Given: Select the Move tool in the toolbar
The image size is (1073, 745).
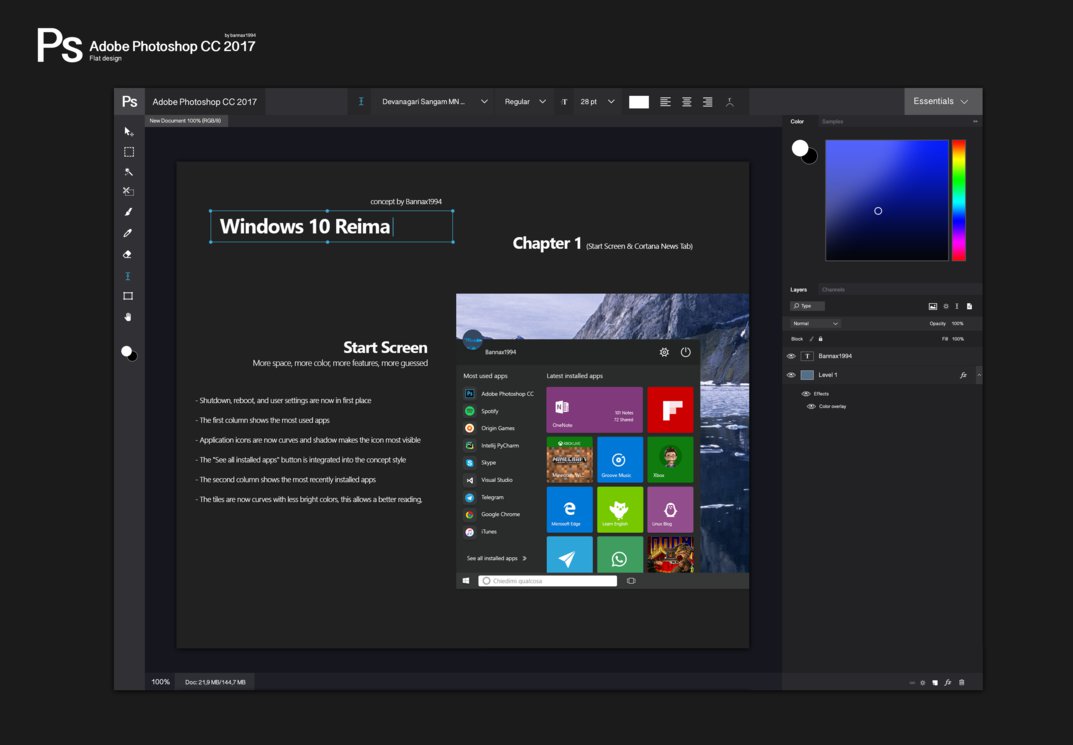Looking at the screenshot, I should point(128,132).
